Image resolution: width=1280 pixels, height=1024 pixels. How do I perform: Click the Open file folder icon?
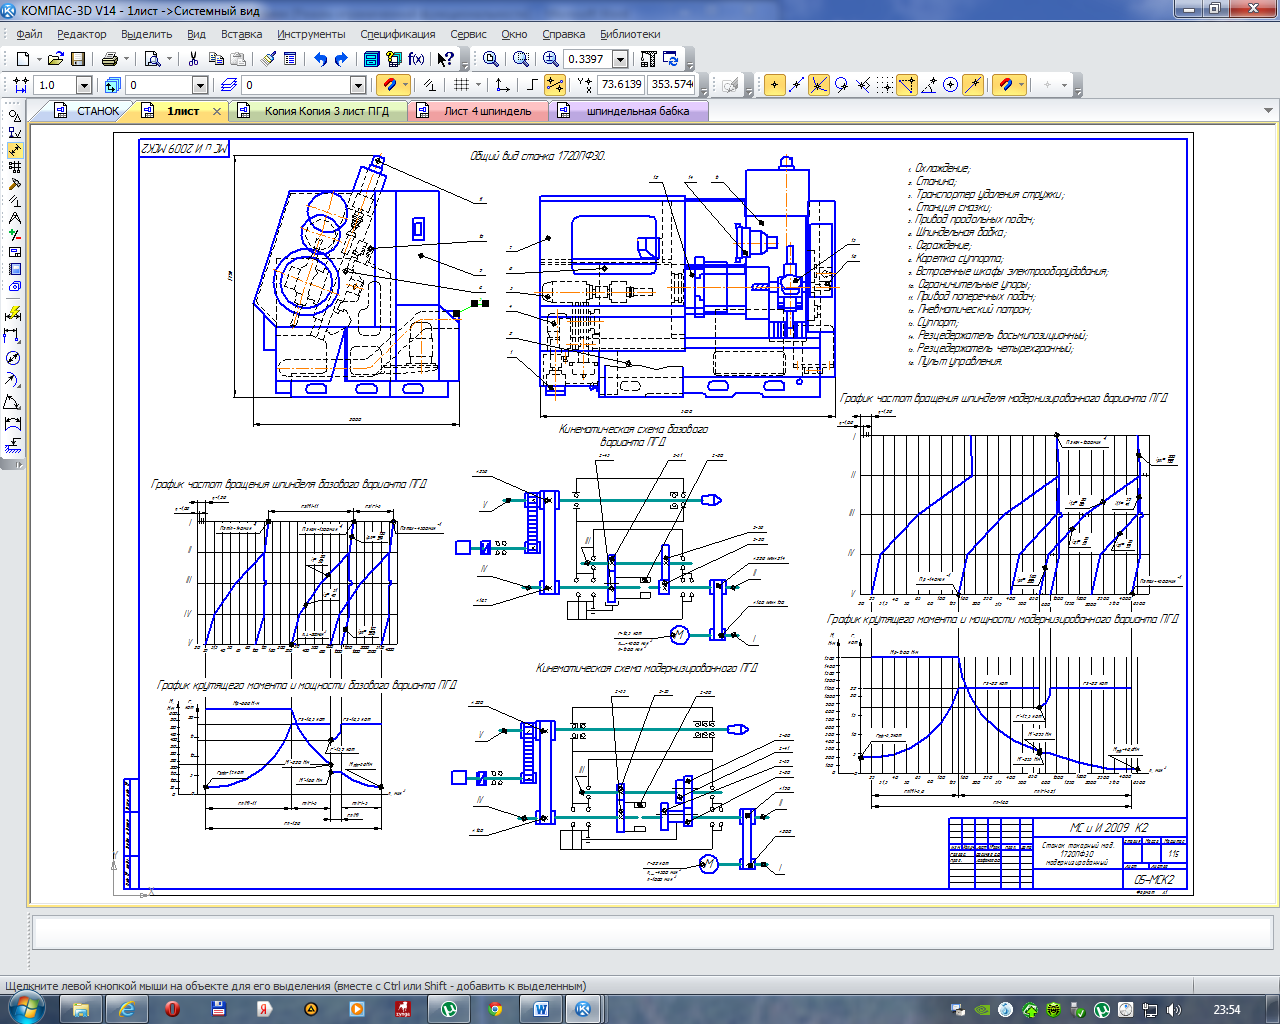56,59
